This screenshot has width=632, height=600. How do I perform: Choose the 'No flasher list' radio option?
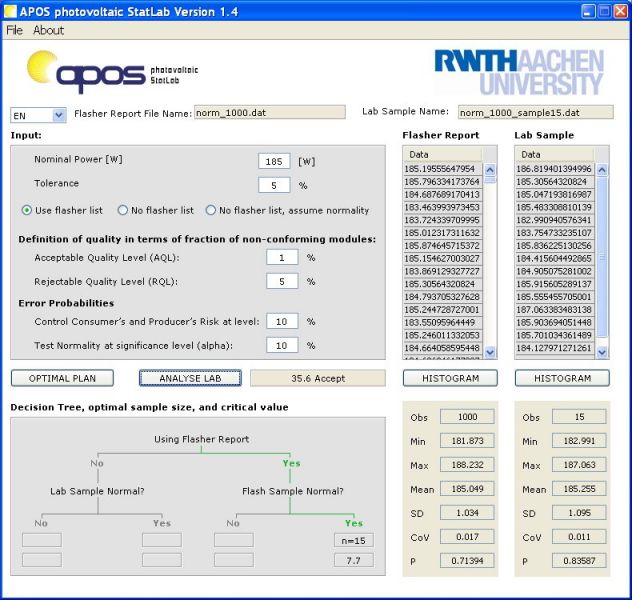[123, 210]
